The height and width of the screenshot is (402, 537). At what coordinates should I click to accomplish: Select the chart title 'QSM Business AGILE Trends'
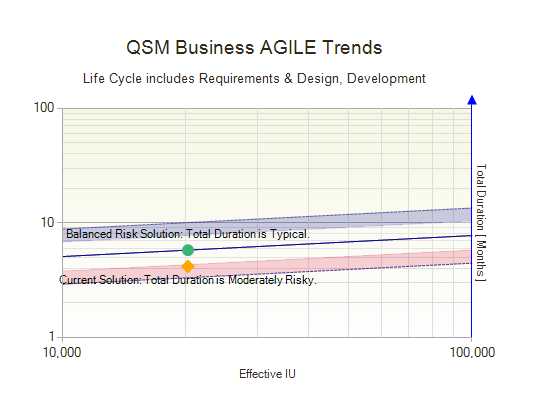click(254, 47)
